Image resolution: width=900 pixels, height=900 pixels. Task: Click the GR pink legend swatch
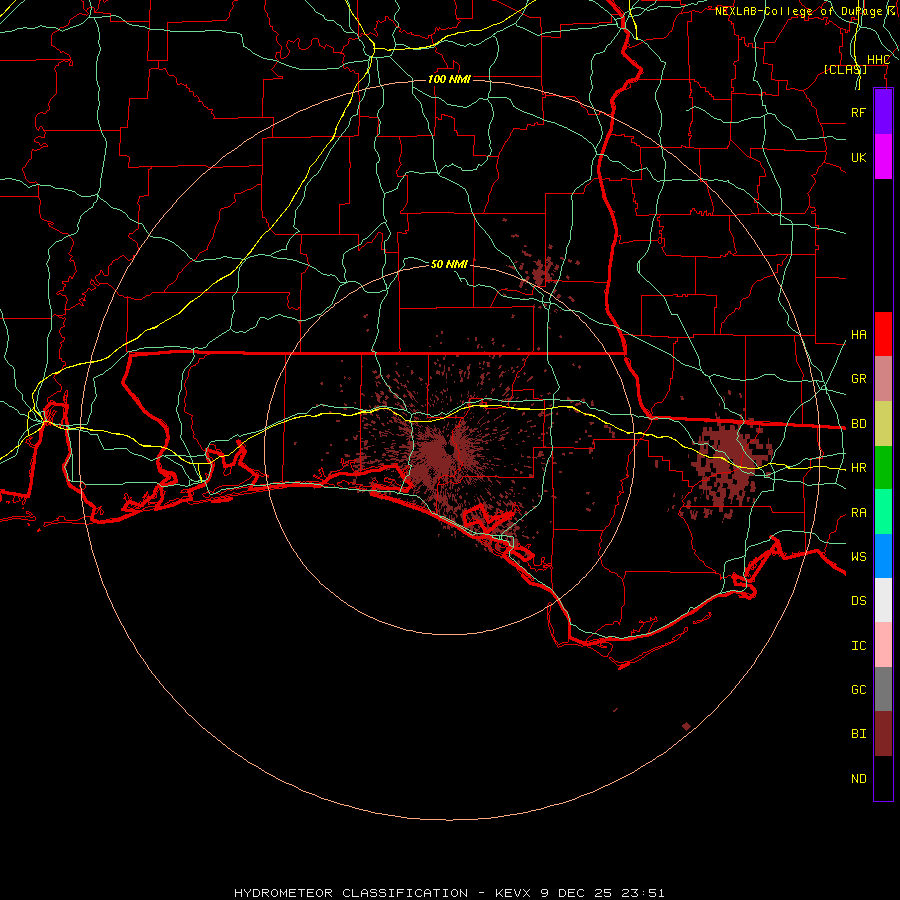coord(883,379)
